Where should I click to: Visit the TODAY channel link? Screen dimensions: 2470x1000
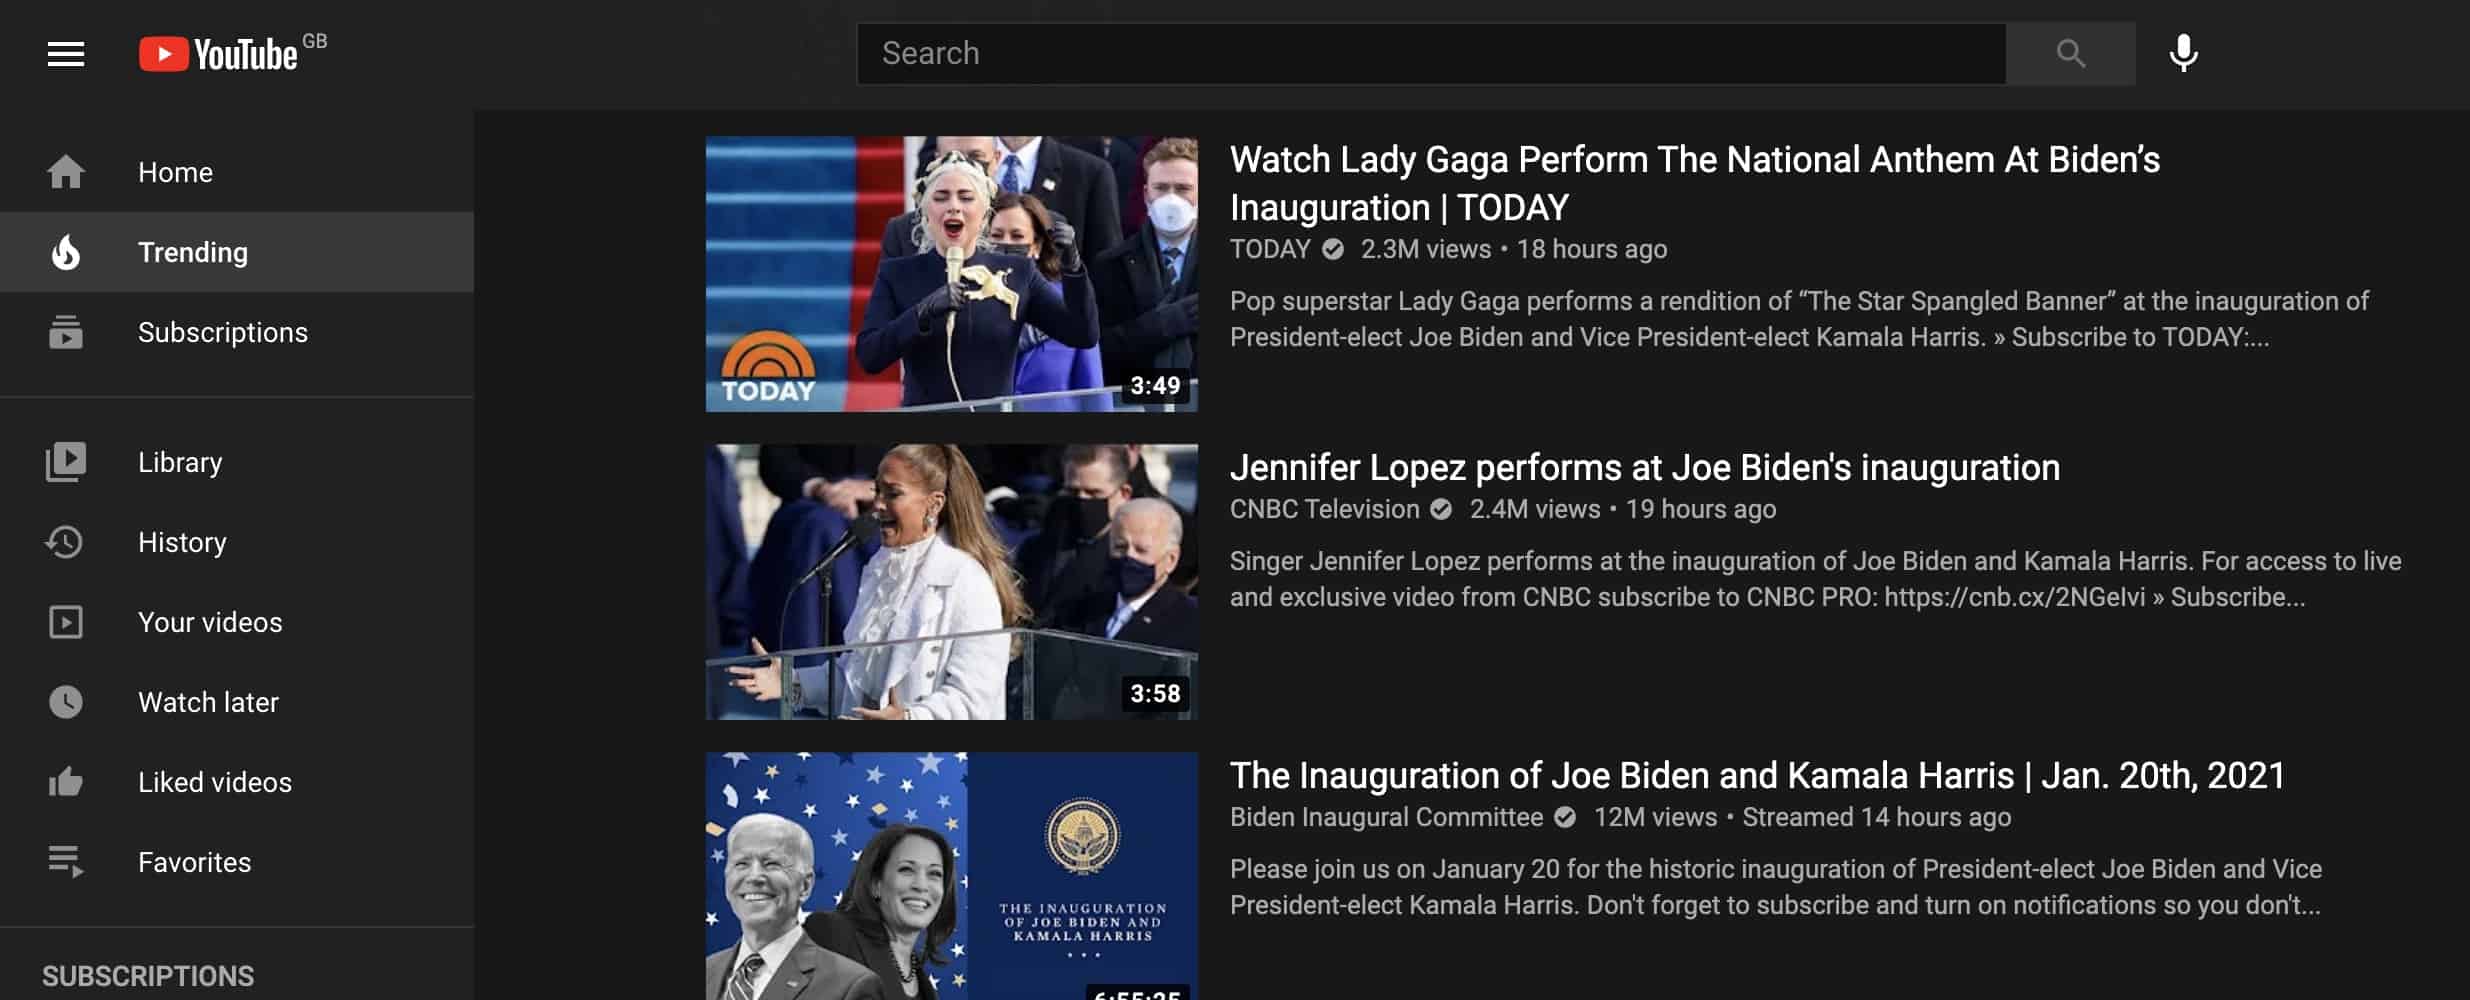pos(1270,249)
